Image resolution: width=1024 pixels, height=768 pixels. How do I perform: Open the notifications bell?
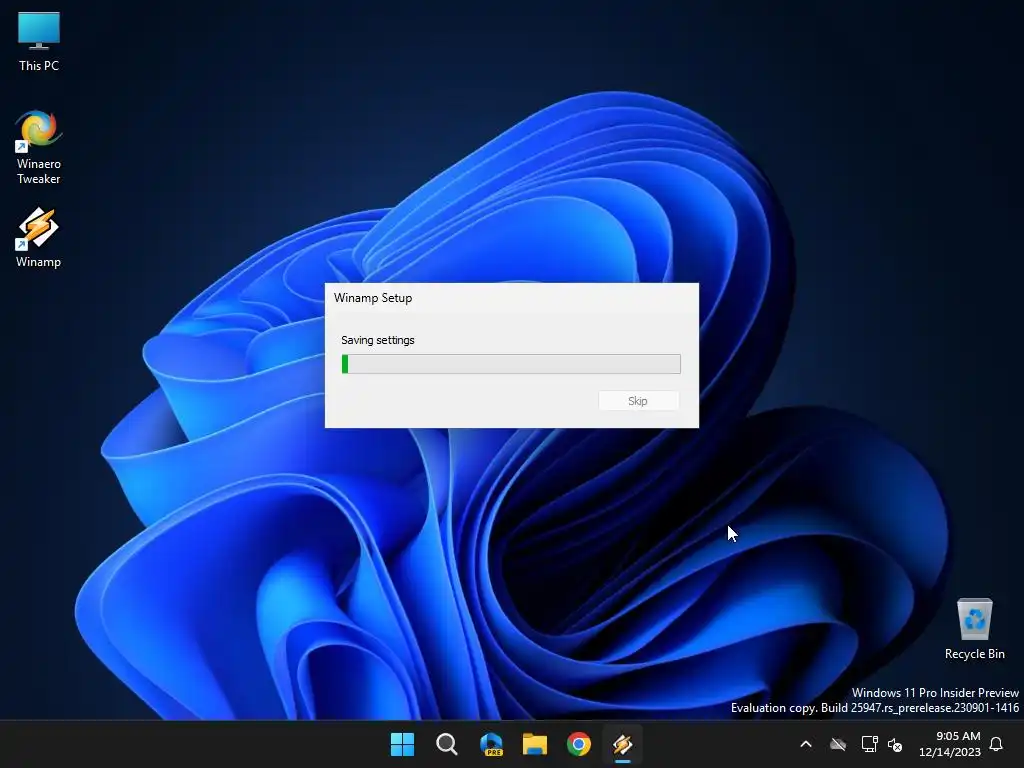point(996,744)
